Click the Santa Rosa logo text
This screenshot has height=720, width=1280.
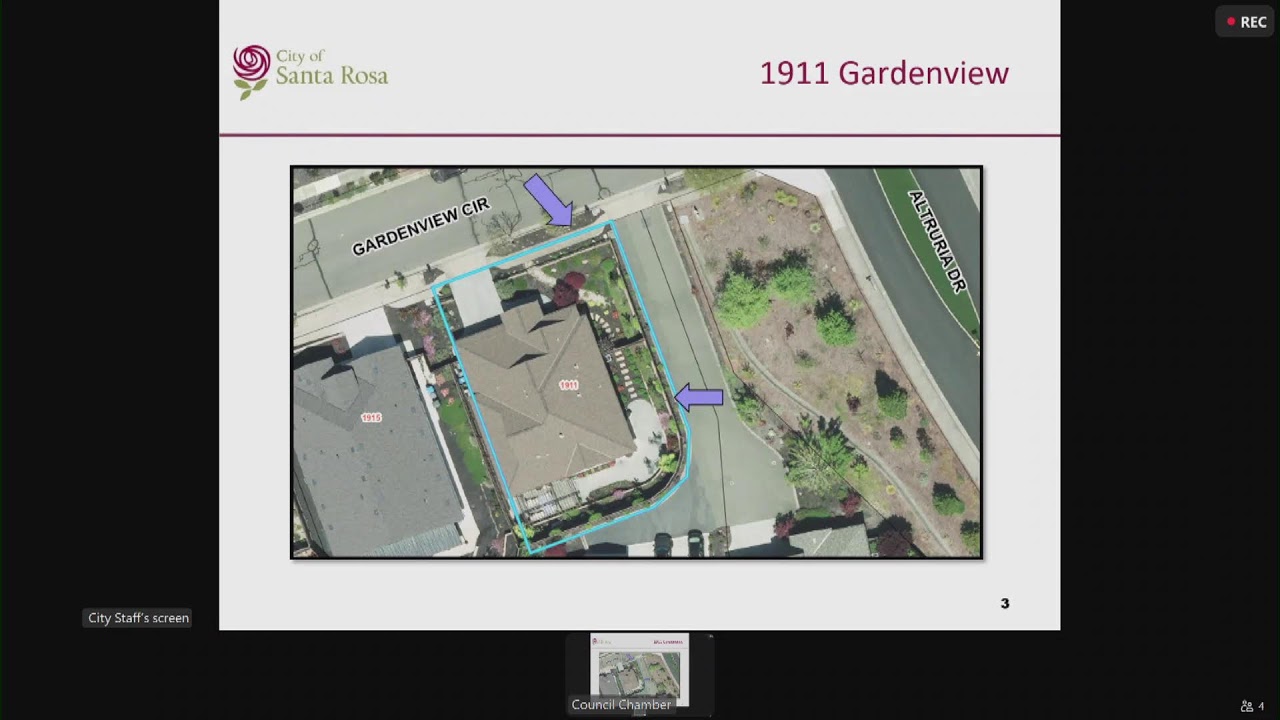click(x=331, y=69)
